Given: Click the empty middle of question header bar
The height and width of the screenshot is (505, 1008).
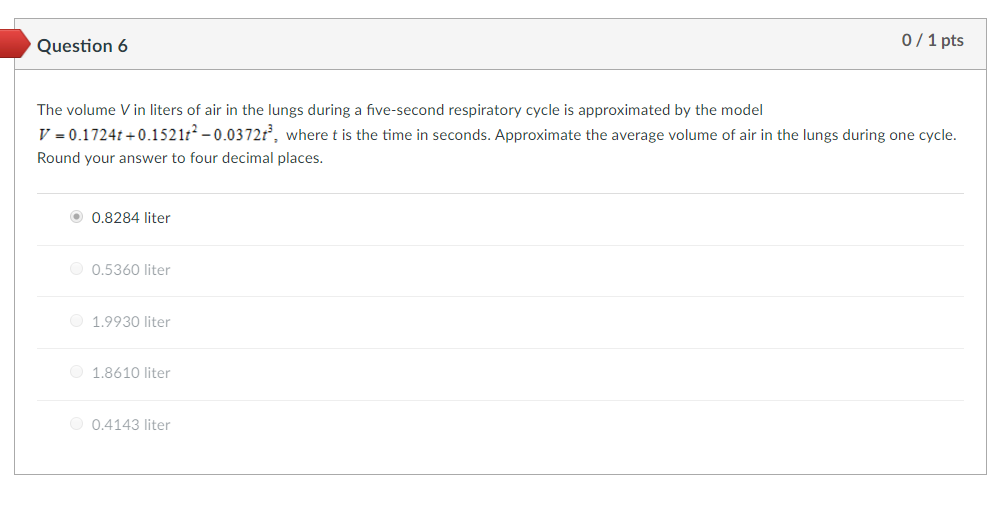Looking at the screenshot, I should point(500,45).
